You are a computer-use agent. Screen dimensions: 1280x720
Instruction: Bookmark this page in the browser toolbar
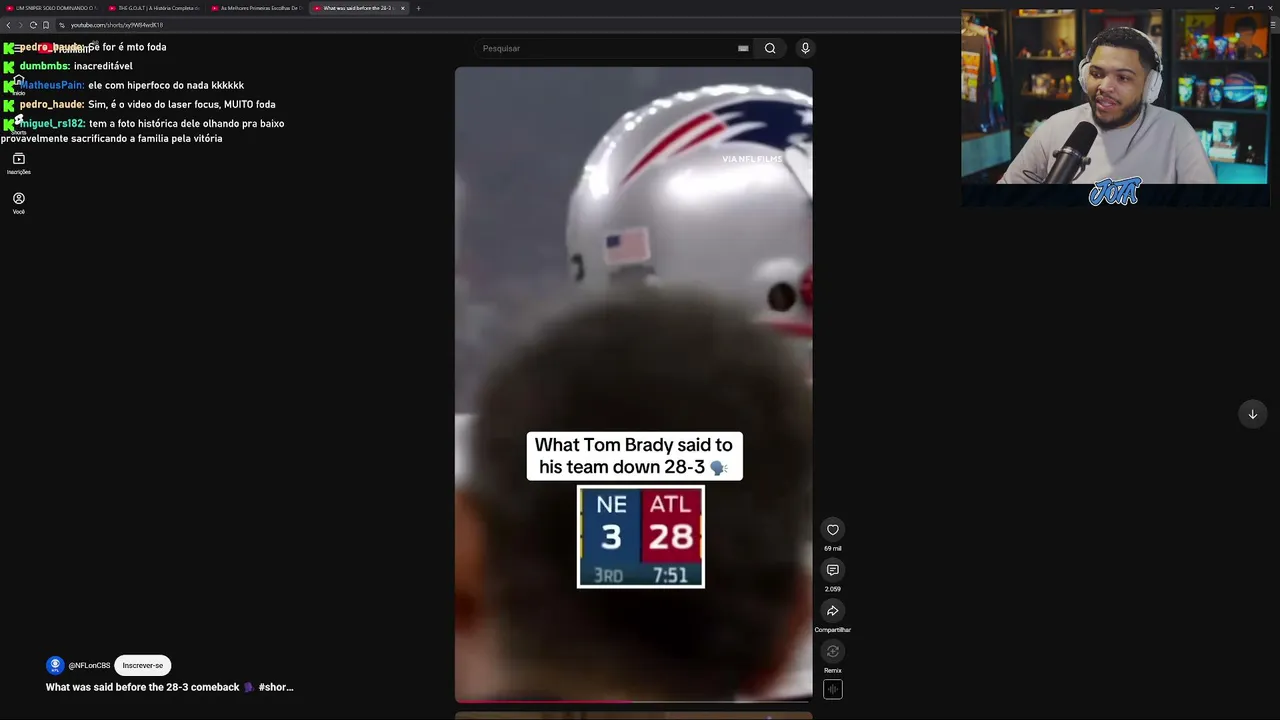click(x=46, y=25)
